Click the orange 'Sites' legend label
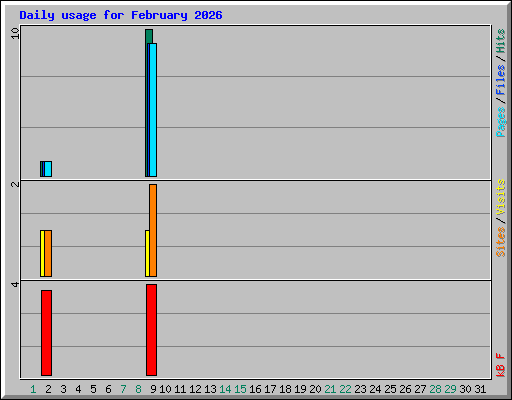Screen dimensions: 512x400 pos(501,242)
